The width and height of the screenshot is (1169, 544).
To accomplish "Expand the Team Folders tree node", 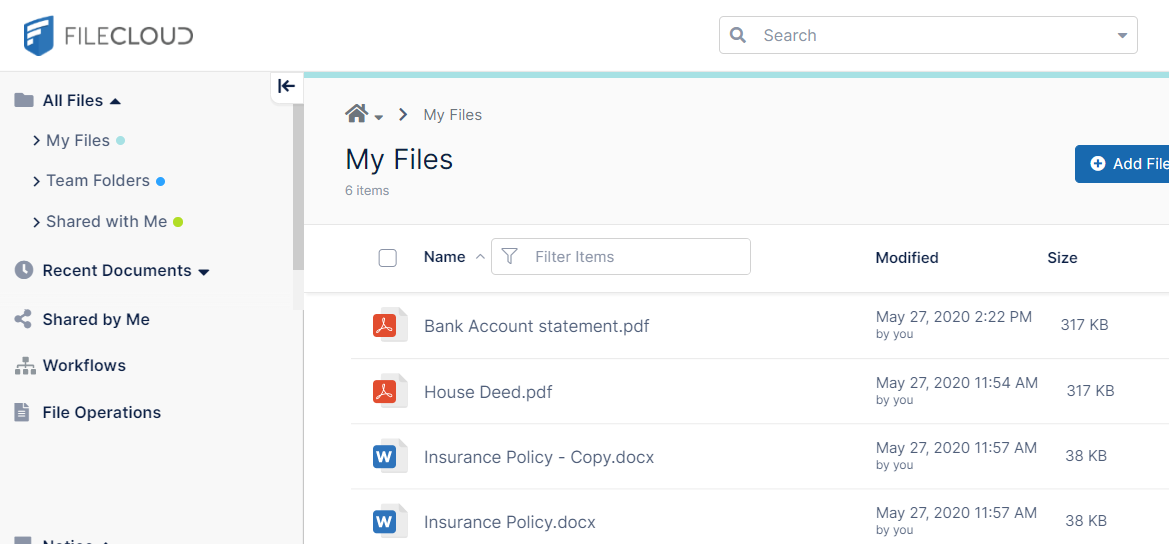I will point(37,181).
